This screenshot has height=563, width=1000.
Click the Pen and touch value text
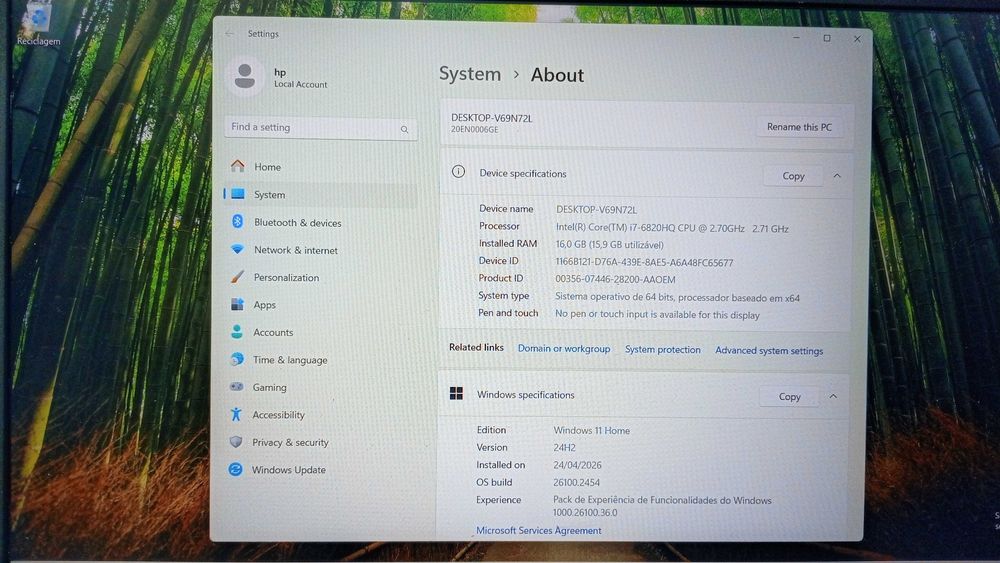pyautogui.click(x=658, y=314)
